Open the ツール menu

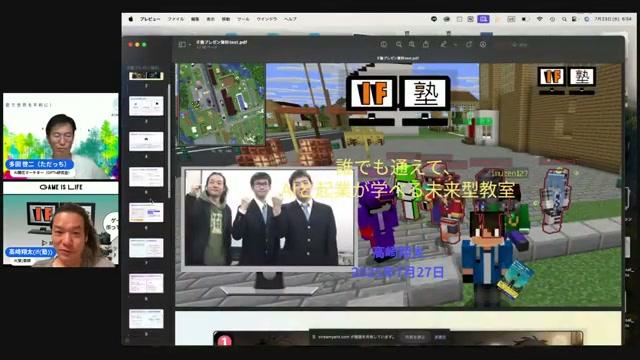(x=243, y=19)
